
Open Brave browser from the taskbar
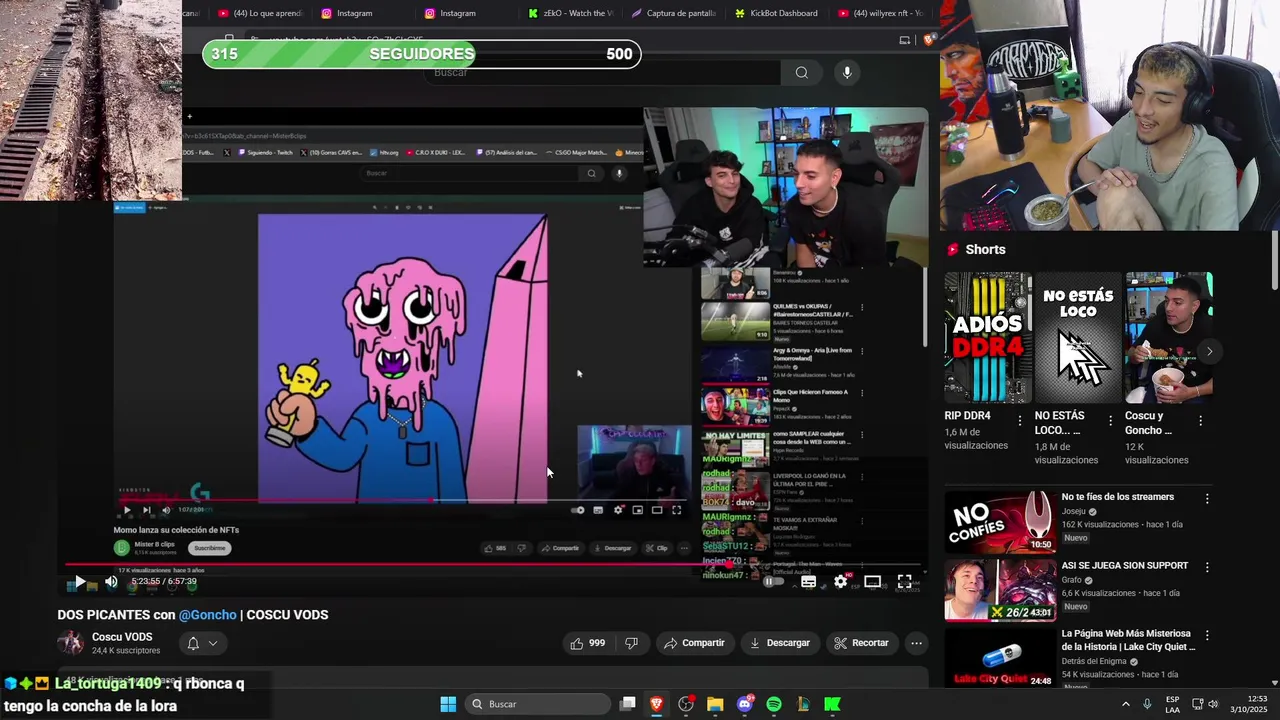pos(657,704)
